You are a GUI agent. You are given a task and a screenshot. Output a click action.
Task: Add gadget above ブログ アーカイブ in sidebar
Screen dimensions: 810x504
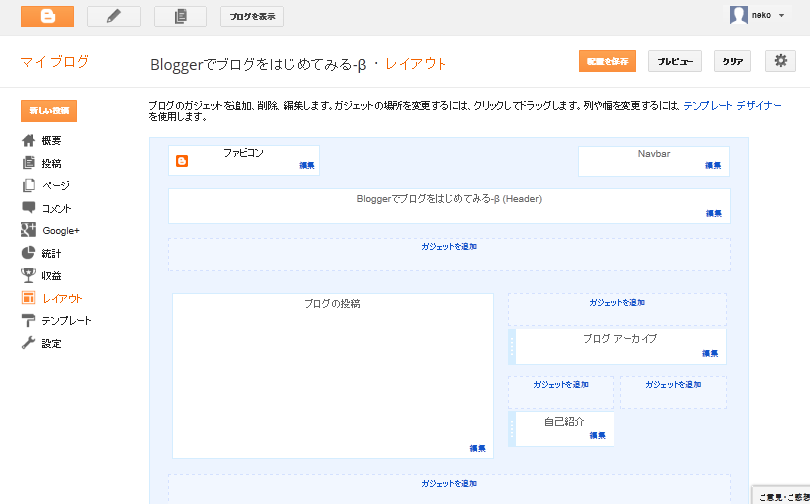(x=617, y=303)
